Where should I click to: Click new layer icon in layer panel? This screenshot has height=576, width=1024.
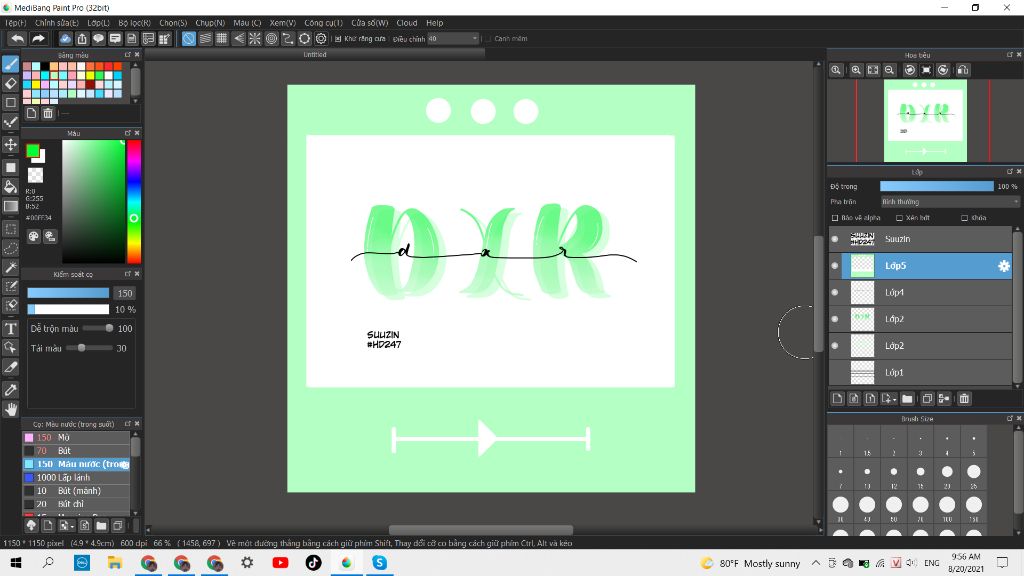tap(838, 398)
